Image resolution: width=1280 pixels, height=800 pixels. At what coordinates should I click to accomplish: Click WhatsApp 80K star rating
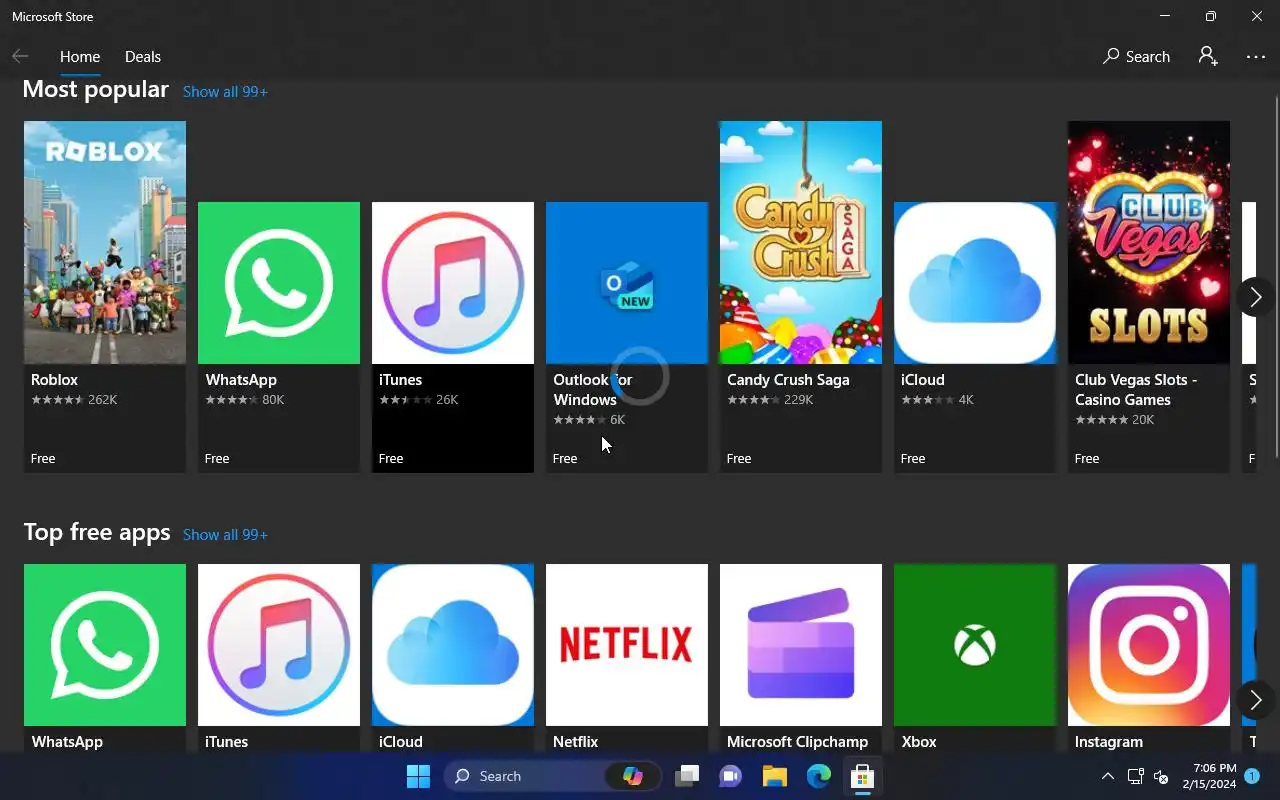(x=245, y=400)
